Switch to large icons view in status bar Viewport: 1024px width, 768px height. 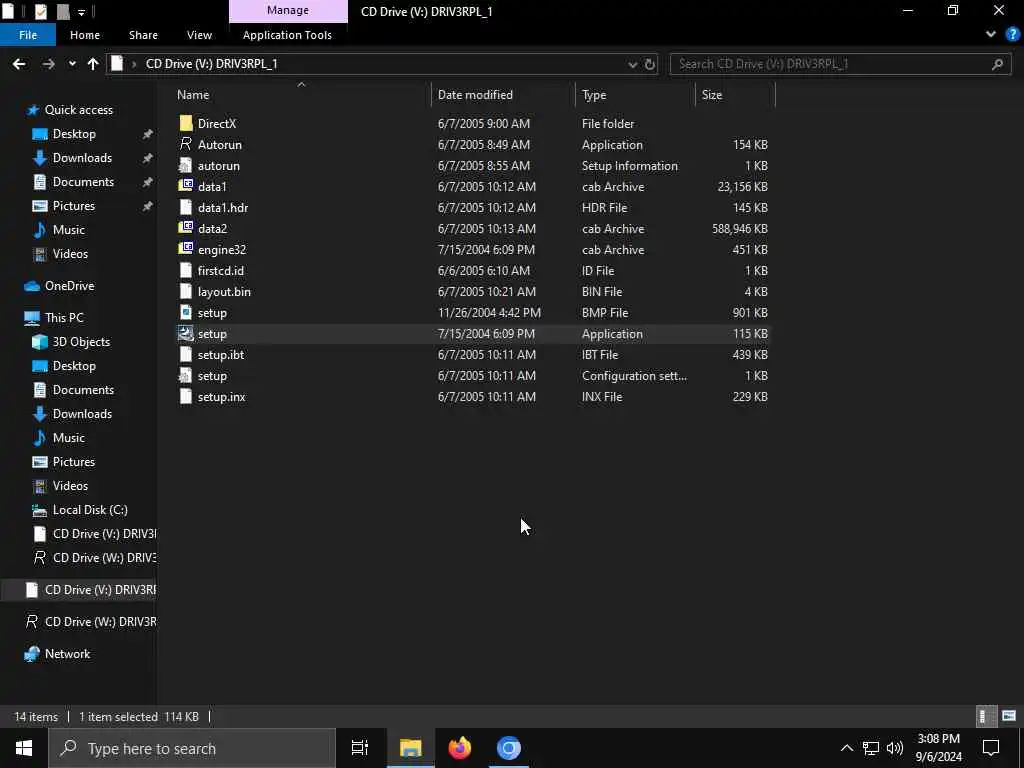click(1008, 716)
